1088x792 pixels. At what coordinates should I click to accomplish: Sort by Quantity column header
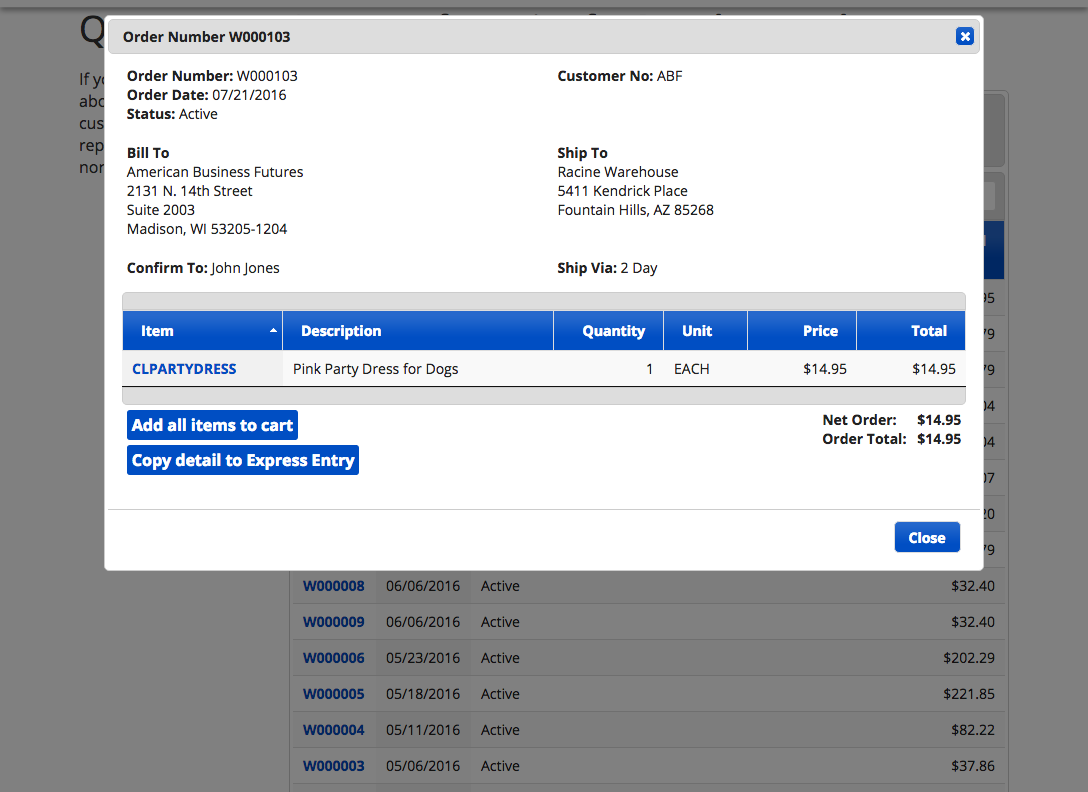609,330
